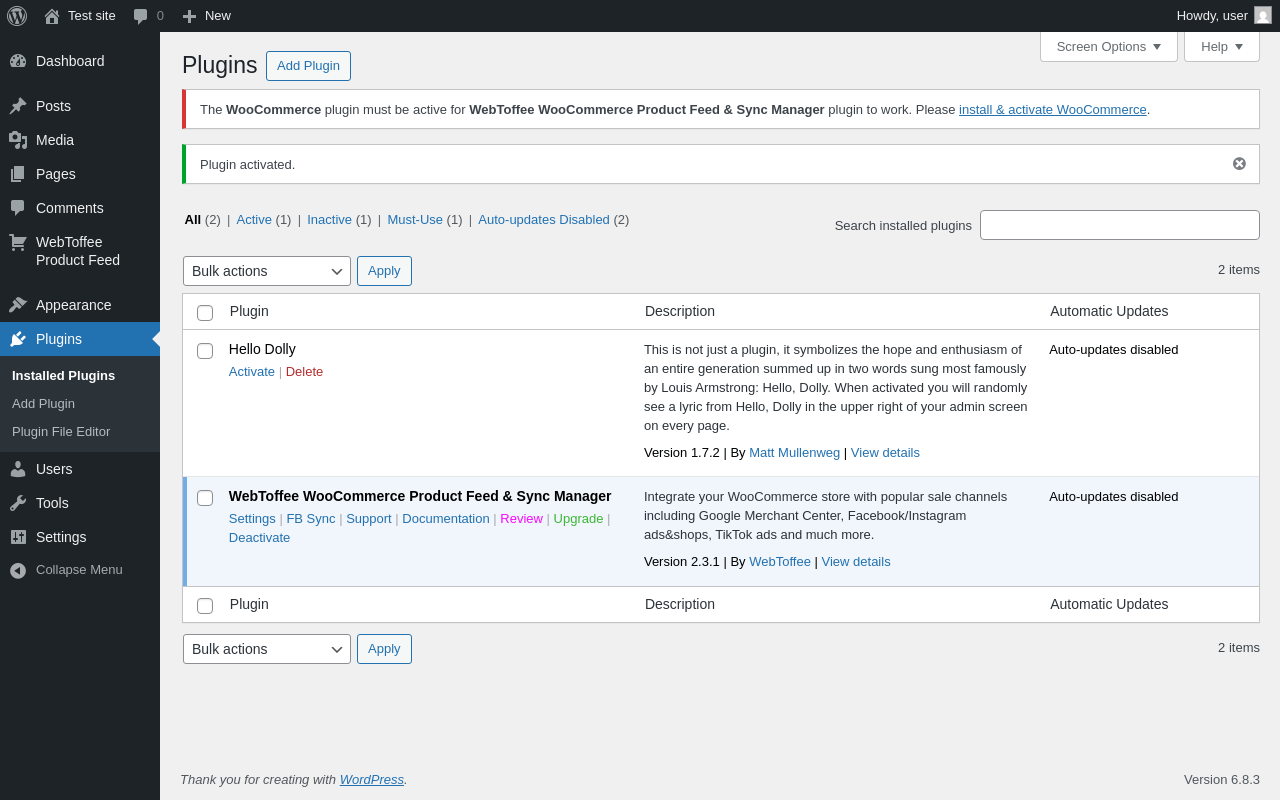Viewport: 1280px width, 800px height.
Task: Expand the Help tab dropdown
Action: pos(1221,46)
